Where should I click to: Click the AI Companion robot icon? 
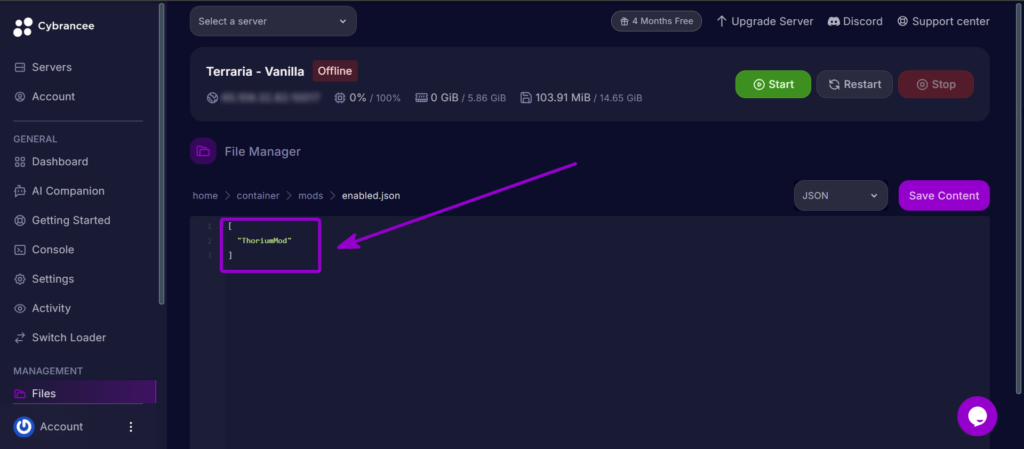20,191
